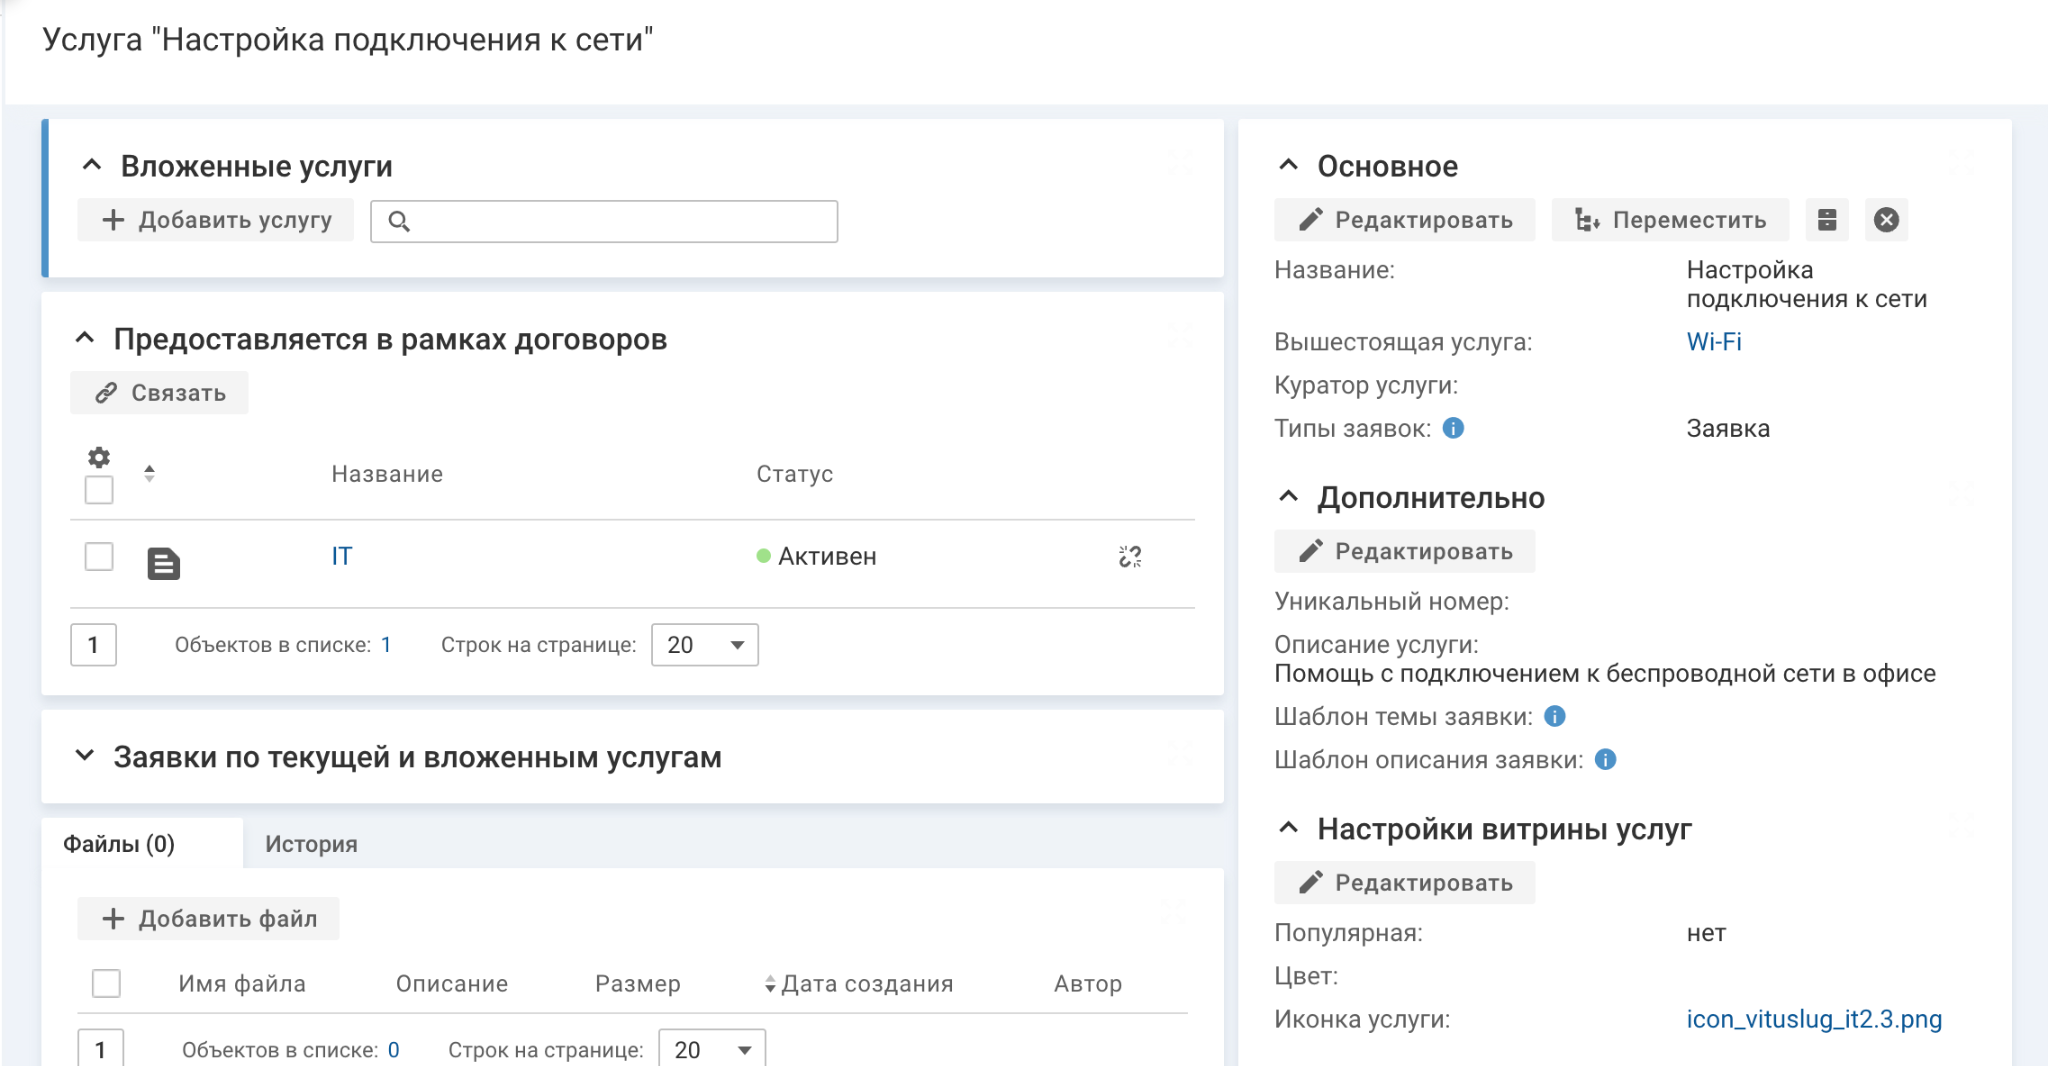This screenshot has width=2048, height=1066.
Task: Click the delete service circle-X icon
Action: [x=1886, y=220]
